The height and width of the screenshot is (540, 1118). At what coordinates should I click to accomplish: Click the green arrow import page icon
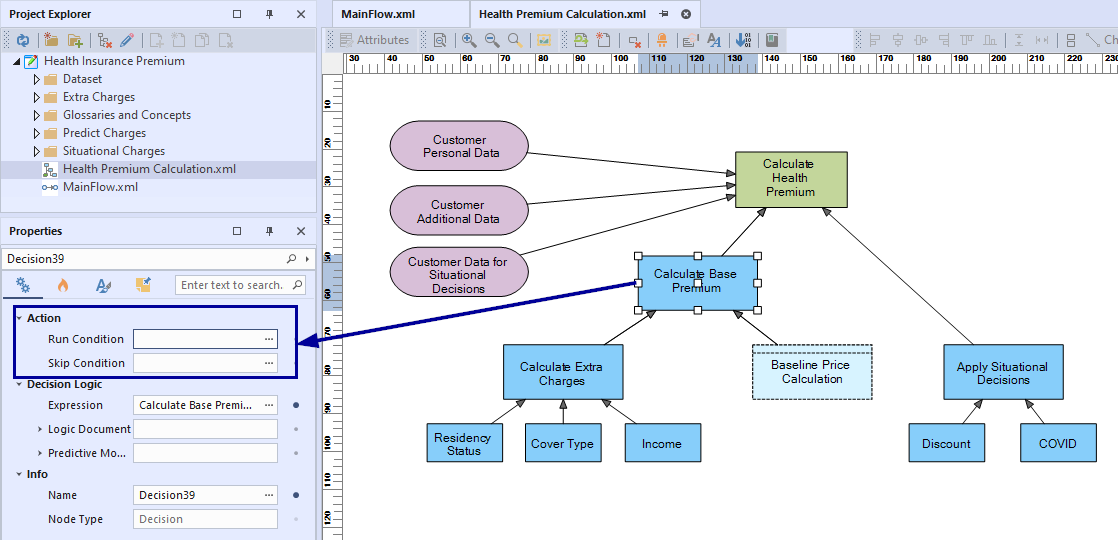click(x=581, y=40)
